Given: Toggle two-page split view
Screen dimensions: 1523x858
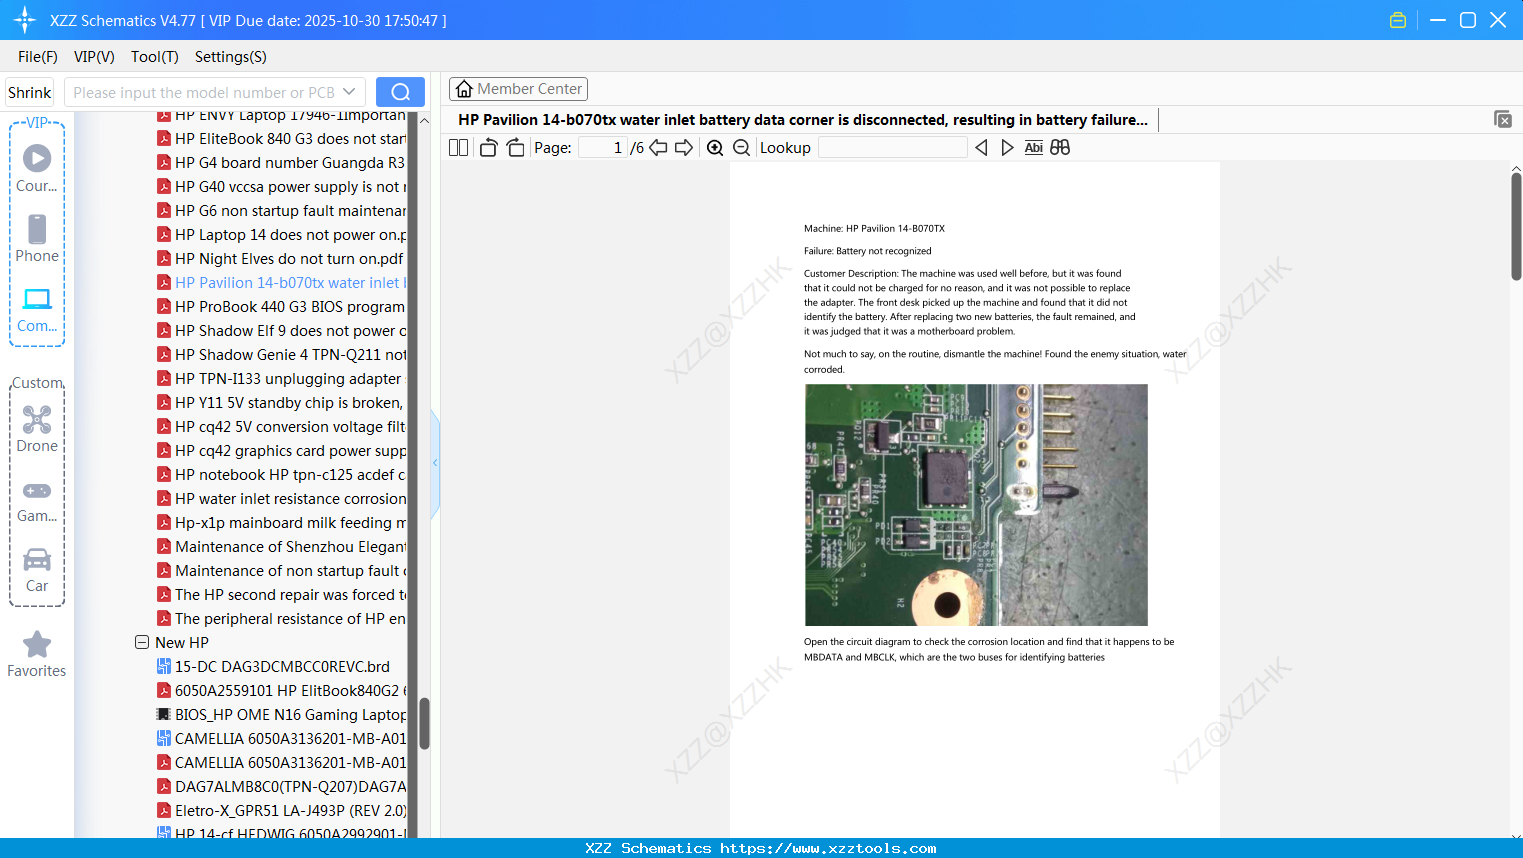Looking at the screenshot, I should pyautogui.click(x=458, y=147).
